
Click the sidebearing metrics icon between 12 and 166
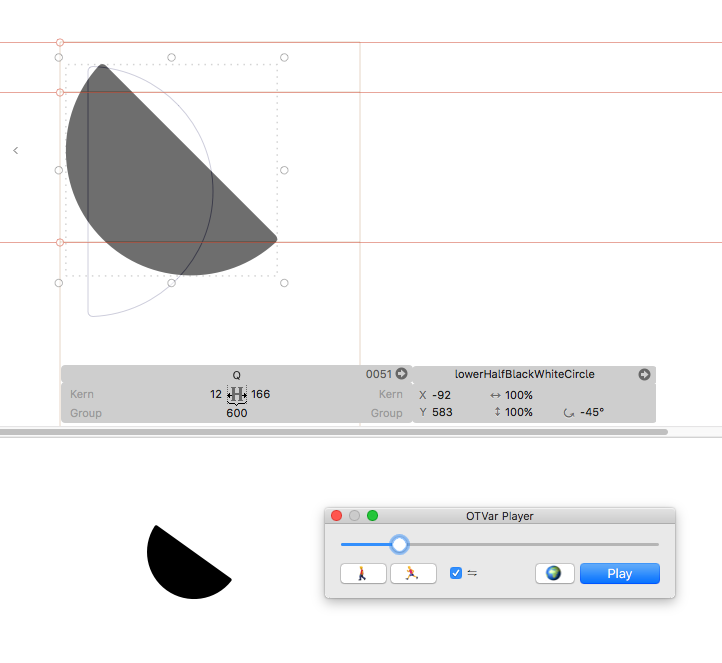(237, 394)
